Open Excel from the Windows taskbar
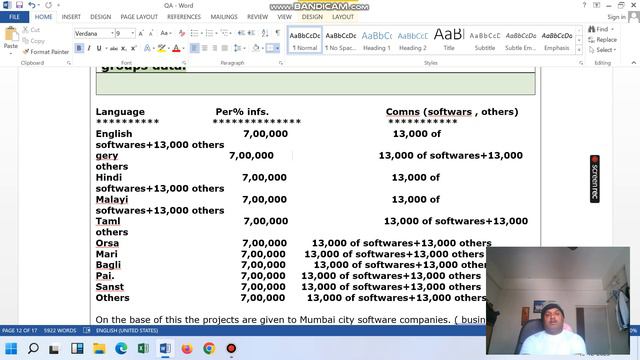The height and width of the screenshot is (360, 640). point(143,348)
